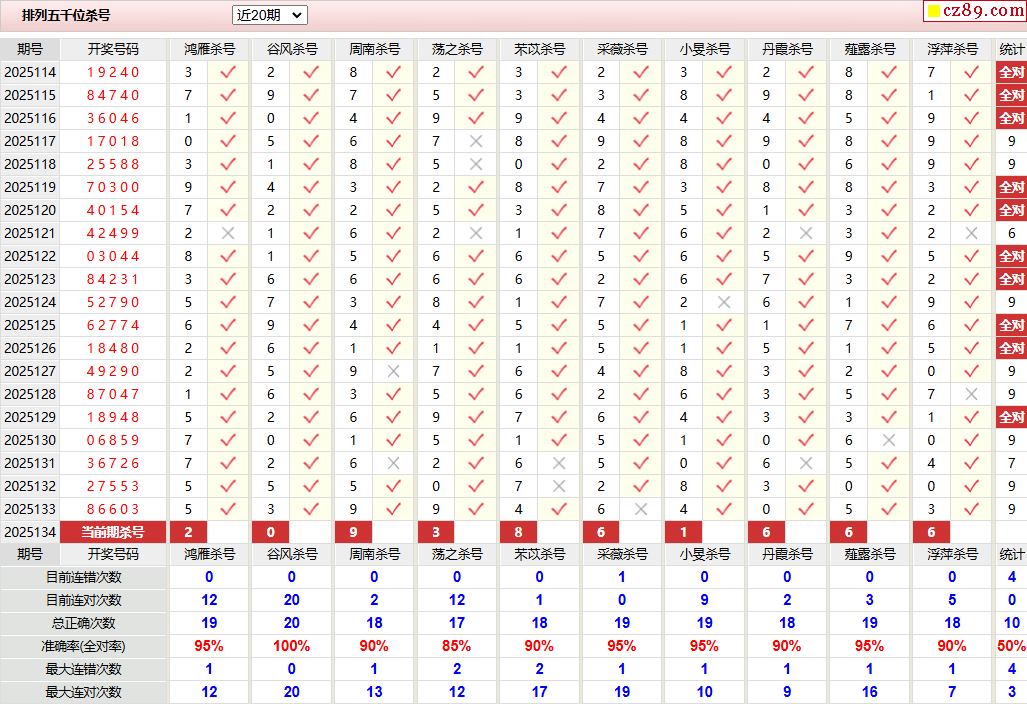Click the 总正确次数 row label
The width and height of the screenshot is (1027, 704).
coord(83,623)
